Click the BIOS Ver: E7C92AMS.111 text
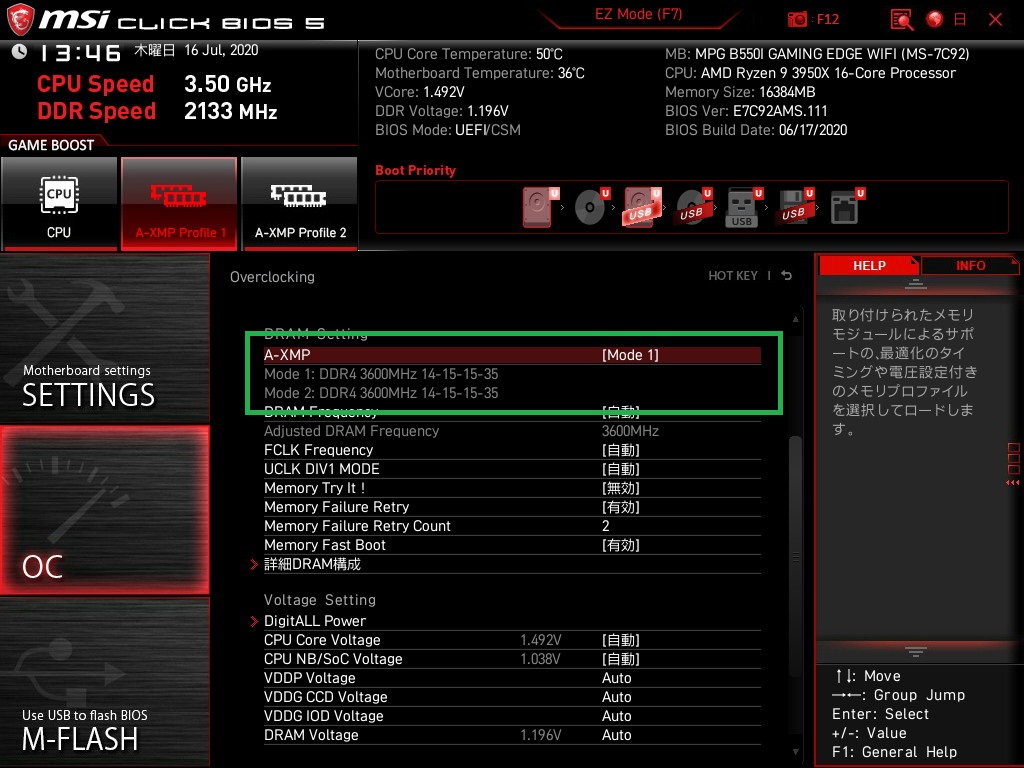1024x768 pixels. point(746,111)
